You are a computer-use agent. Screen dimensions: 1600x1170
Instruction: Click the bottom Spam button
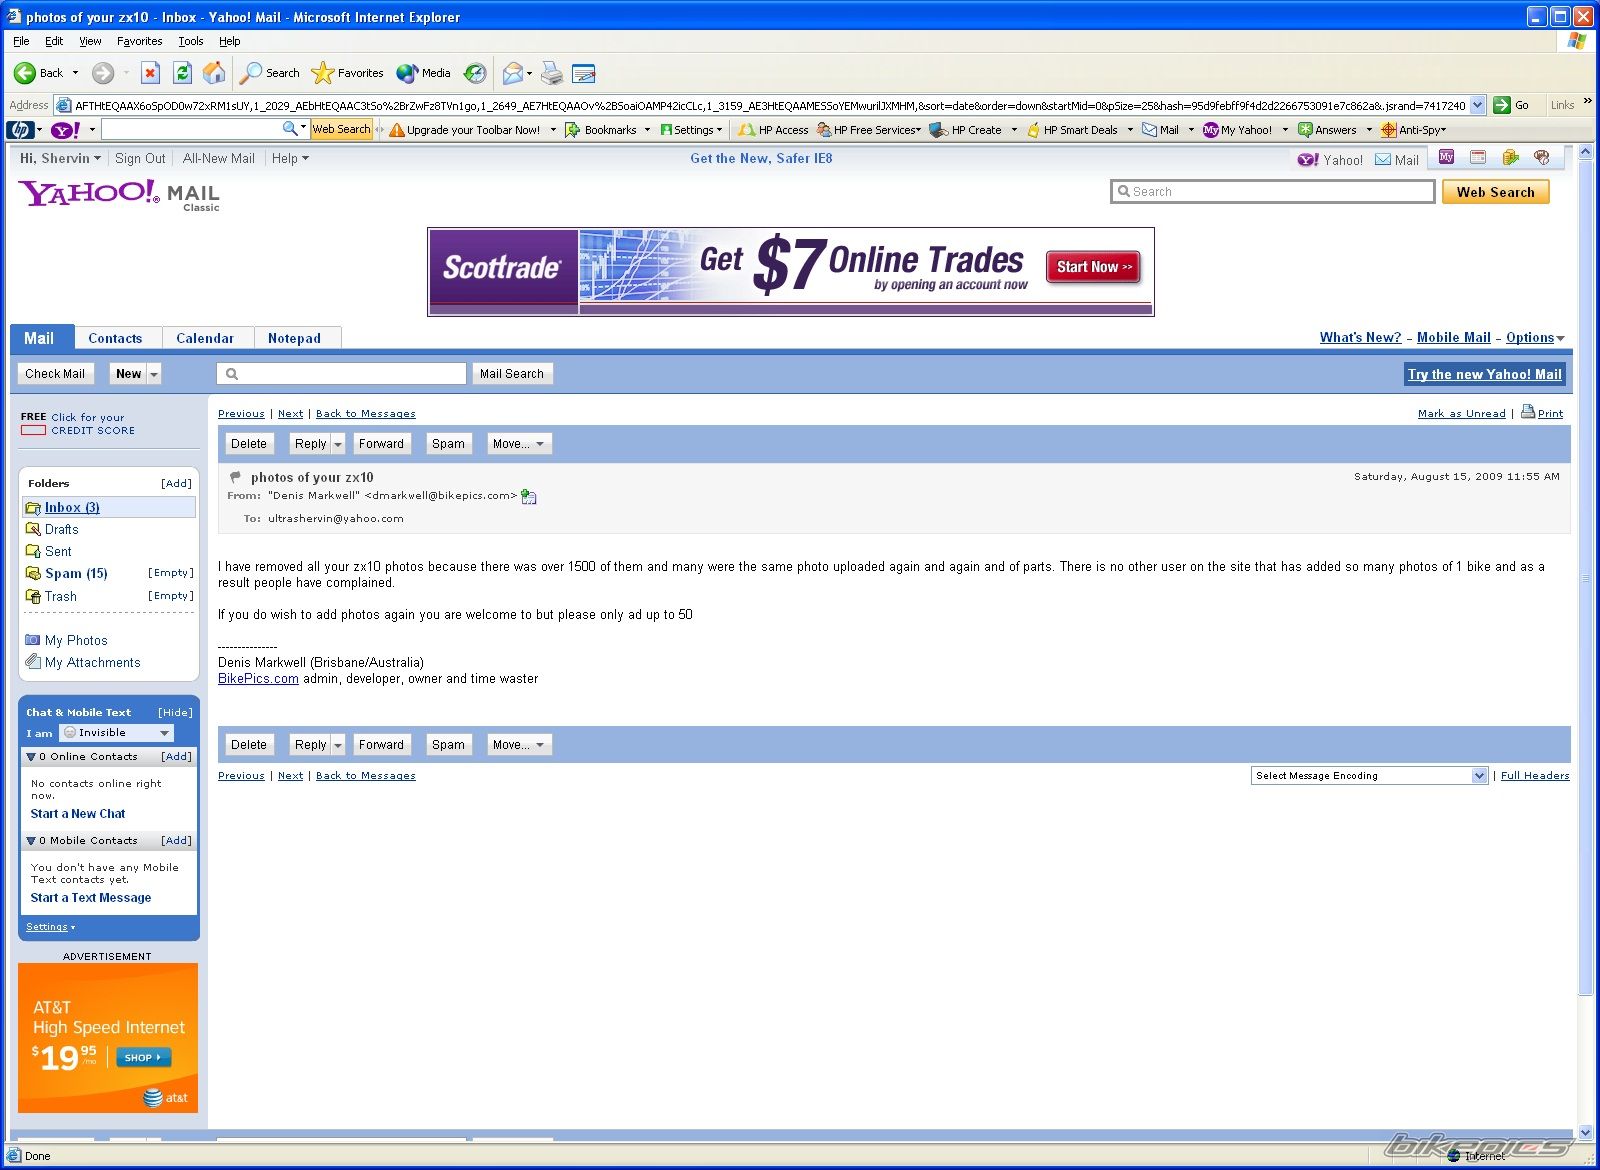448,745
